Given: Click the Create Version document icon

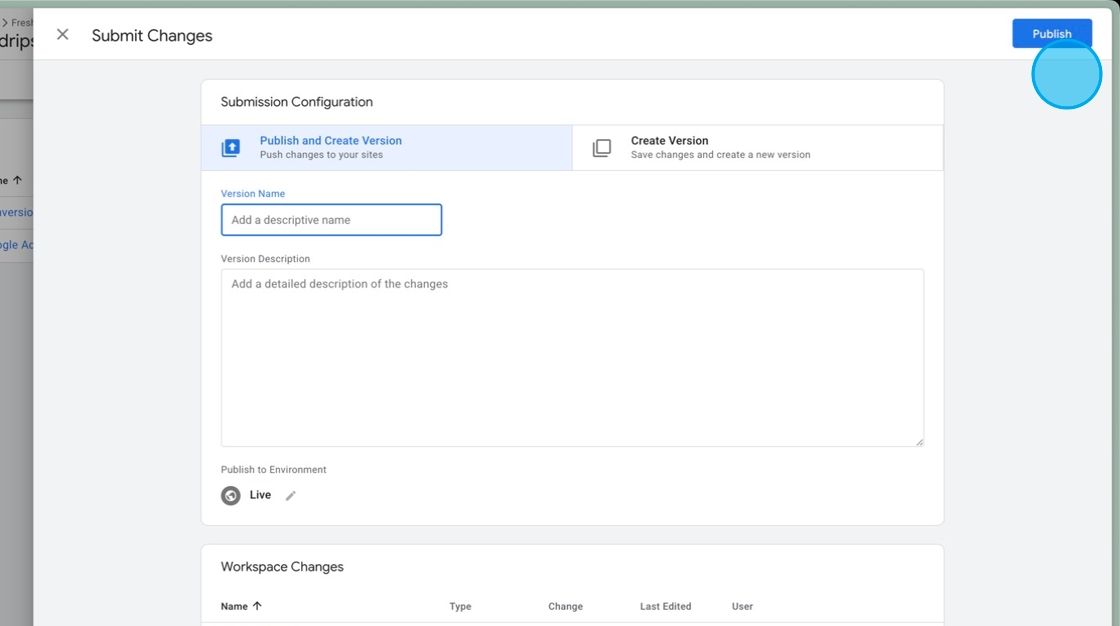Looking at the screenshot, I should click(x=603, y=147).
